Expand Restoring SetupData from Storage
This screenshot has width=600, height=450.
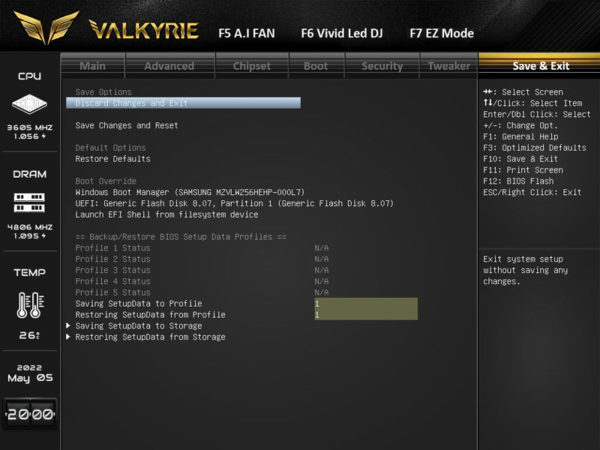pyautogui.click(x=148, y=337)
